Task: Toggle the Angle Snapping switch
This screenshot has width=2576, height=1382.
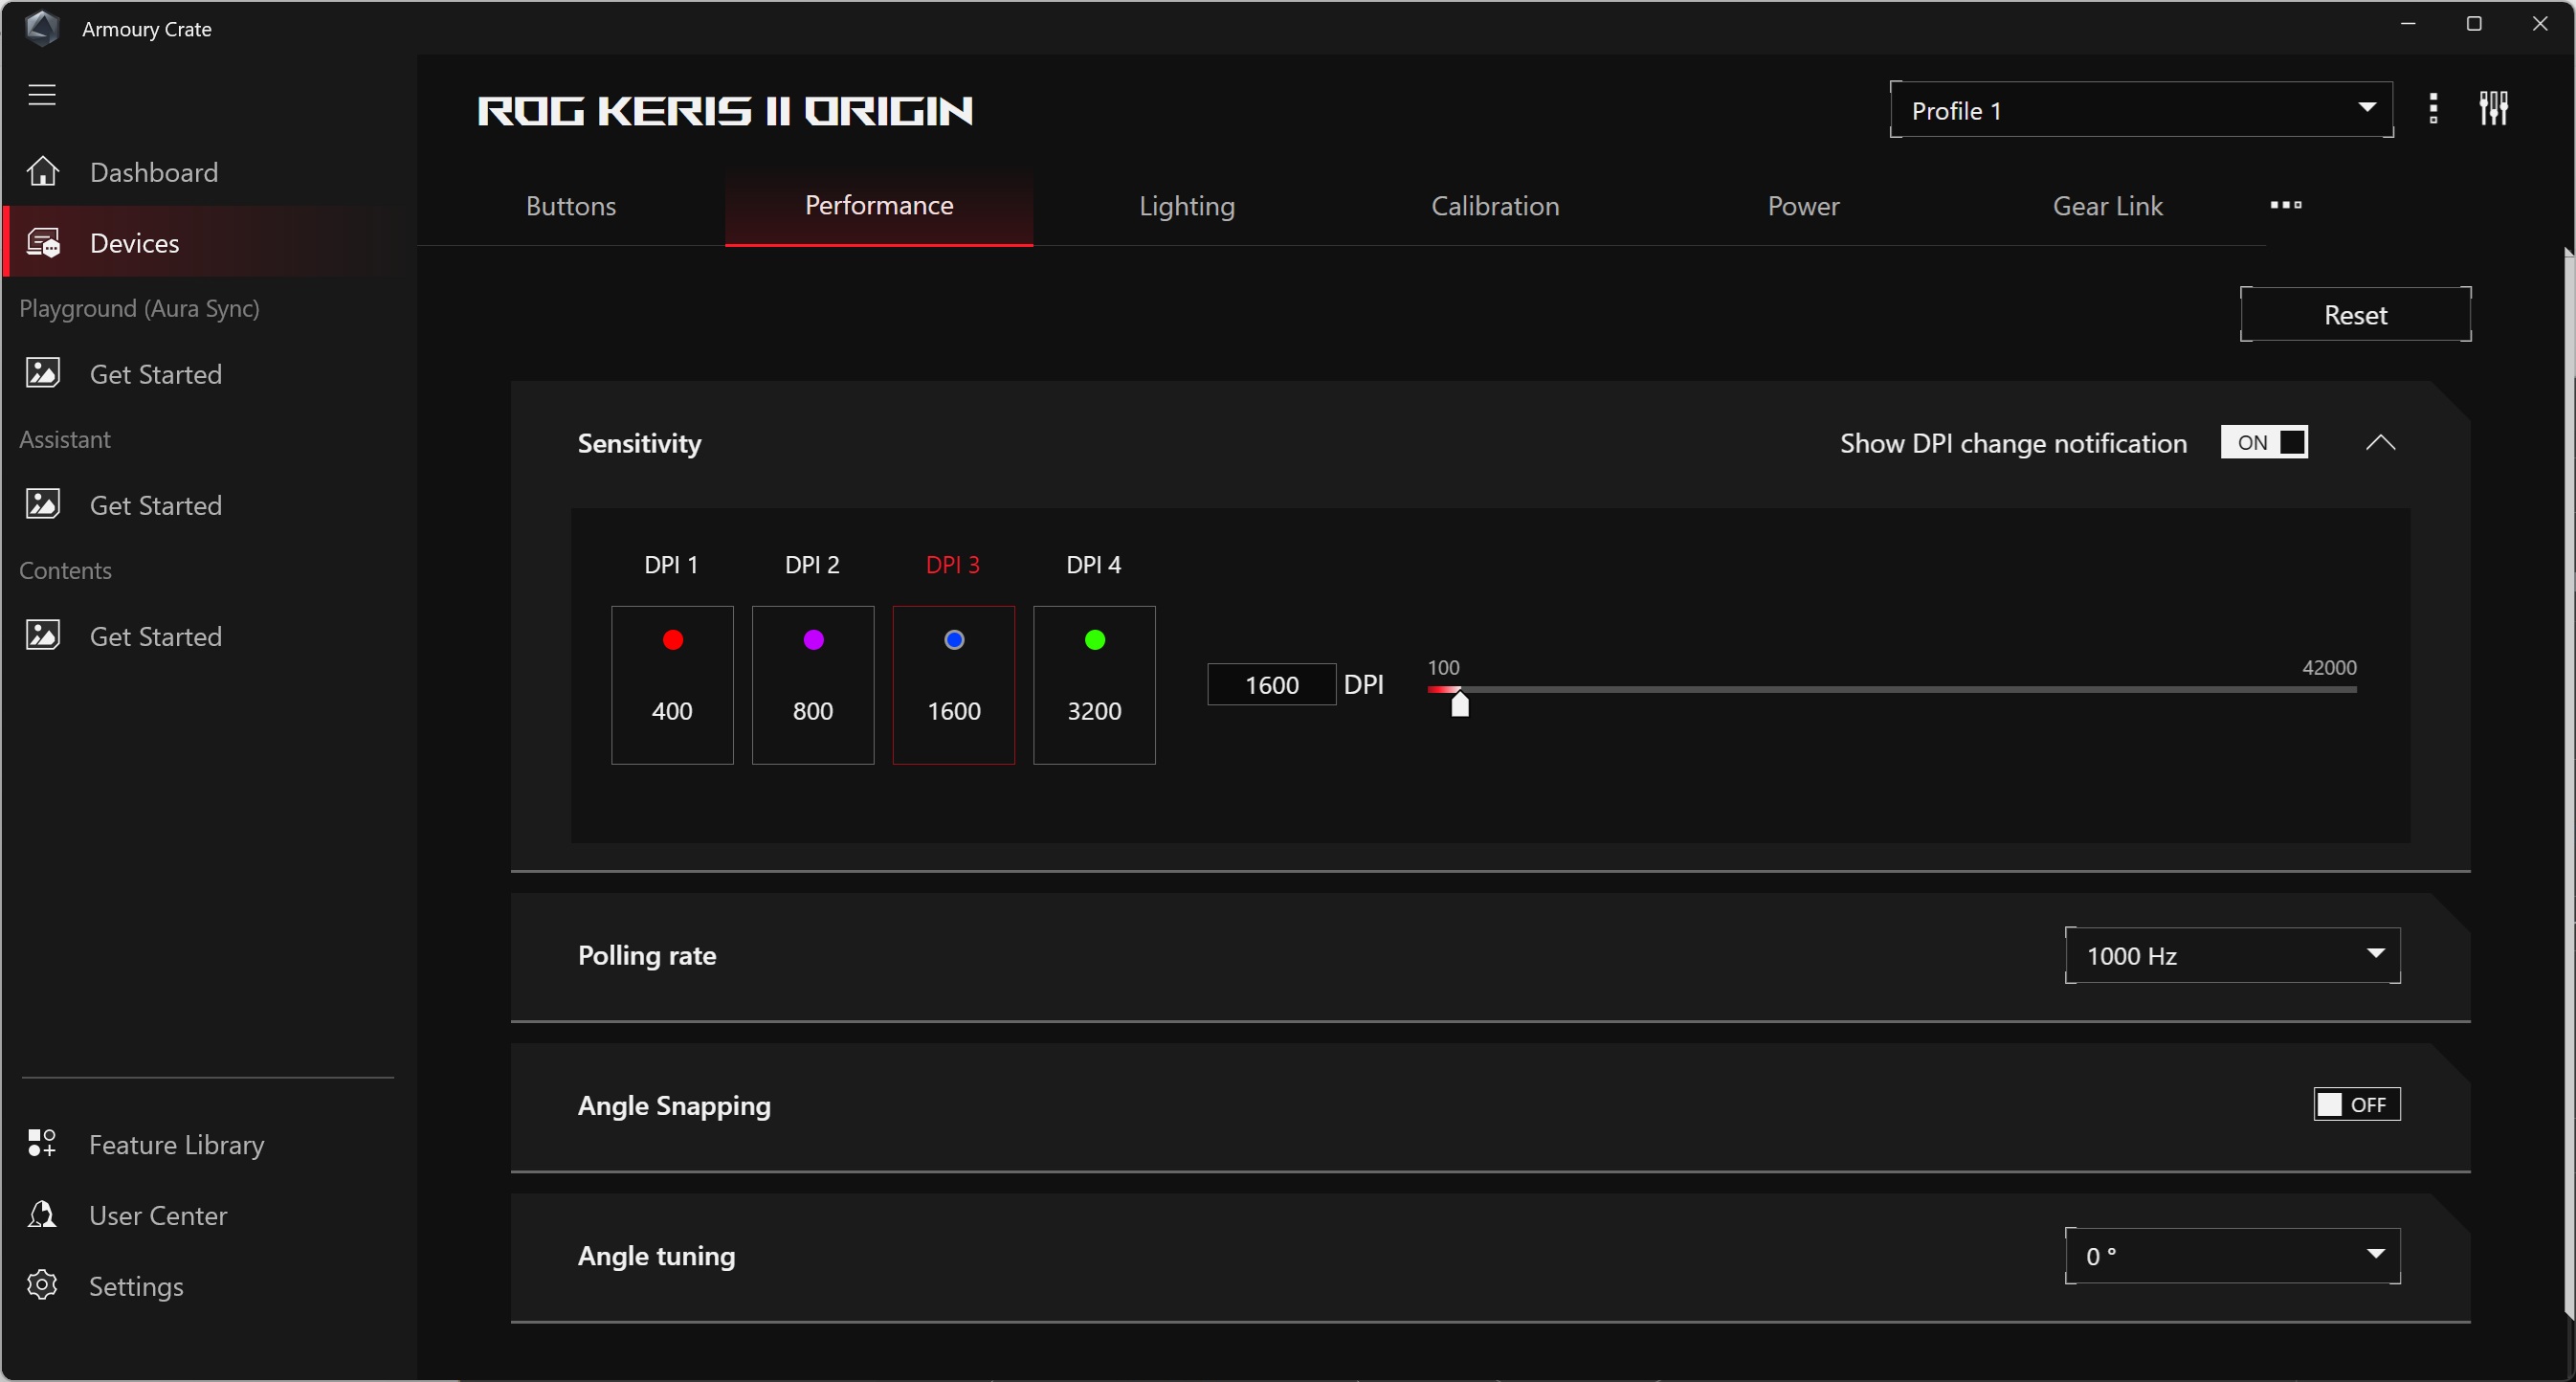Action: click(2357, 1104)
